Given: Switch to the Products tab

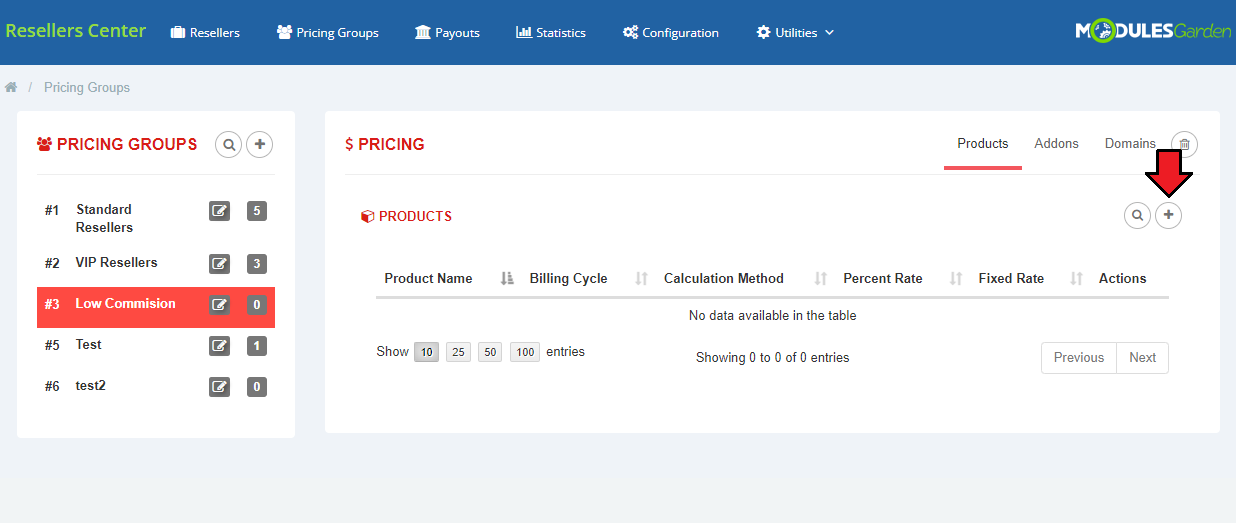Looking at the screenshot, I should pyautogui.click(x=983, y=144).
